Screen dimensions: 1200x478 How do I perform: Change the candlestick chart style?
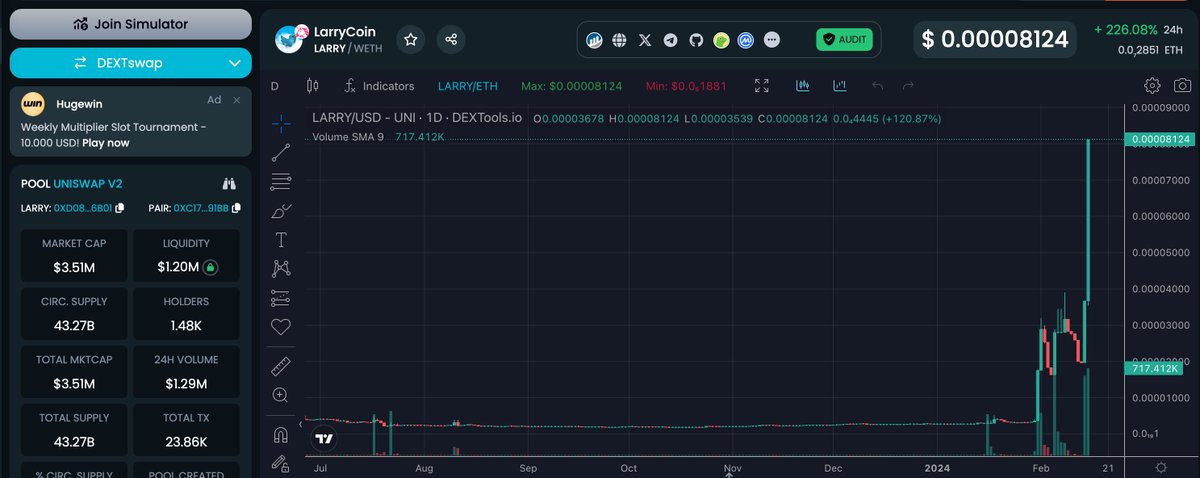click(x=312, y=86)
